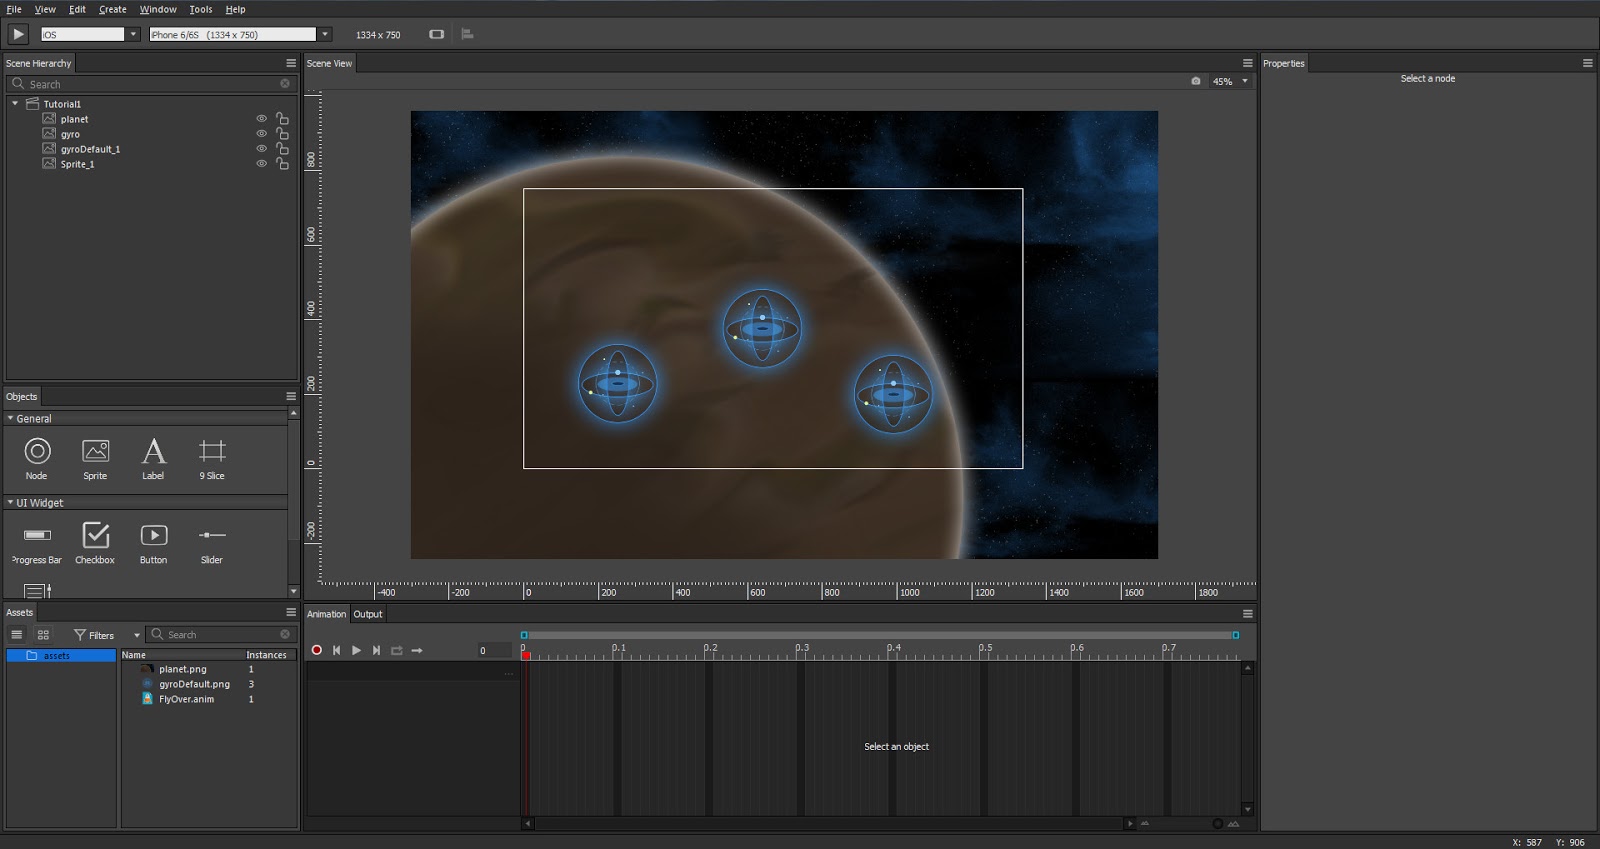Open Animation panel options menu icon
The height and width of the screenshot is (849, 1600).
tap(1247, 613)
